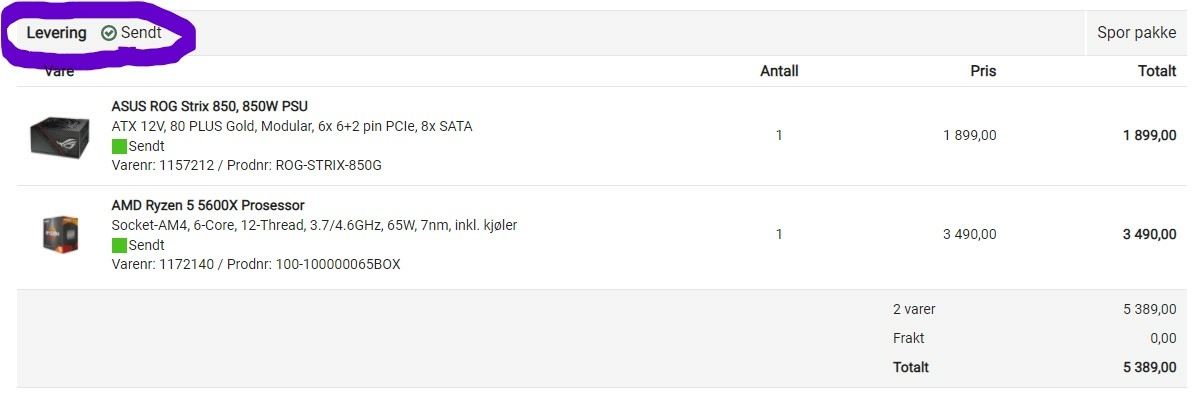Click the bold Totalt 5 389,00 amount
1196x394 pixels.
[x=1149, y=367]
